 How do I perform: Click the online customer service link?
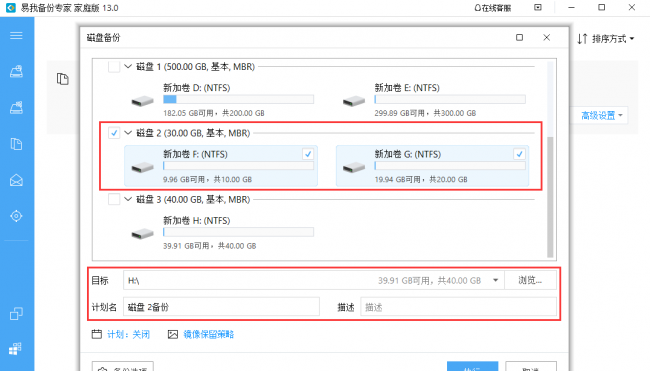click(492, 8)
